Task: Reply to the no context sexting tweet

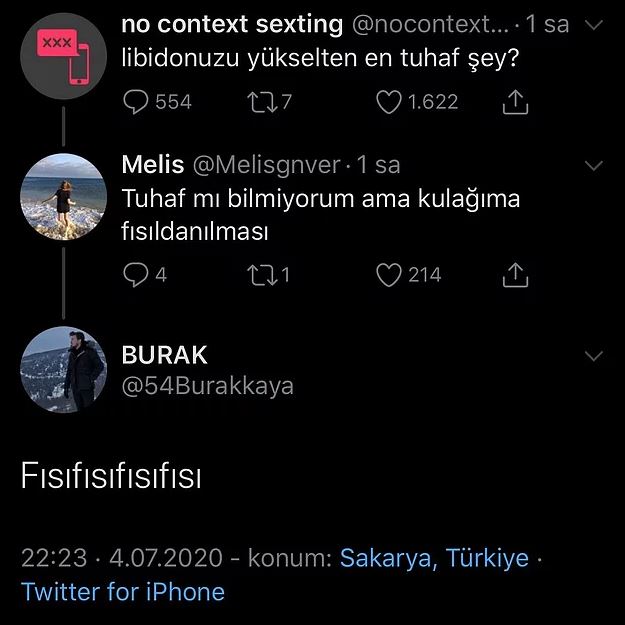Action: click(136, 101)
